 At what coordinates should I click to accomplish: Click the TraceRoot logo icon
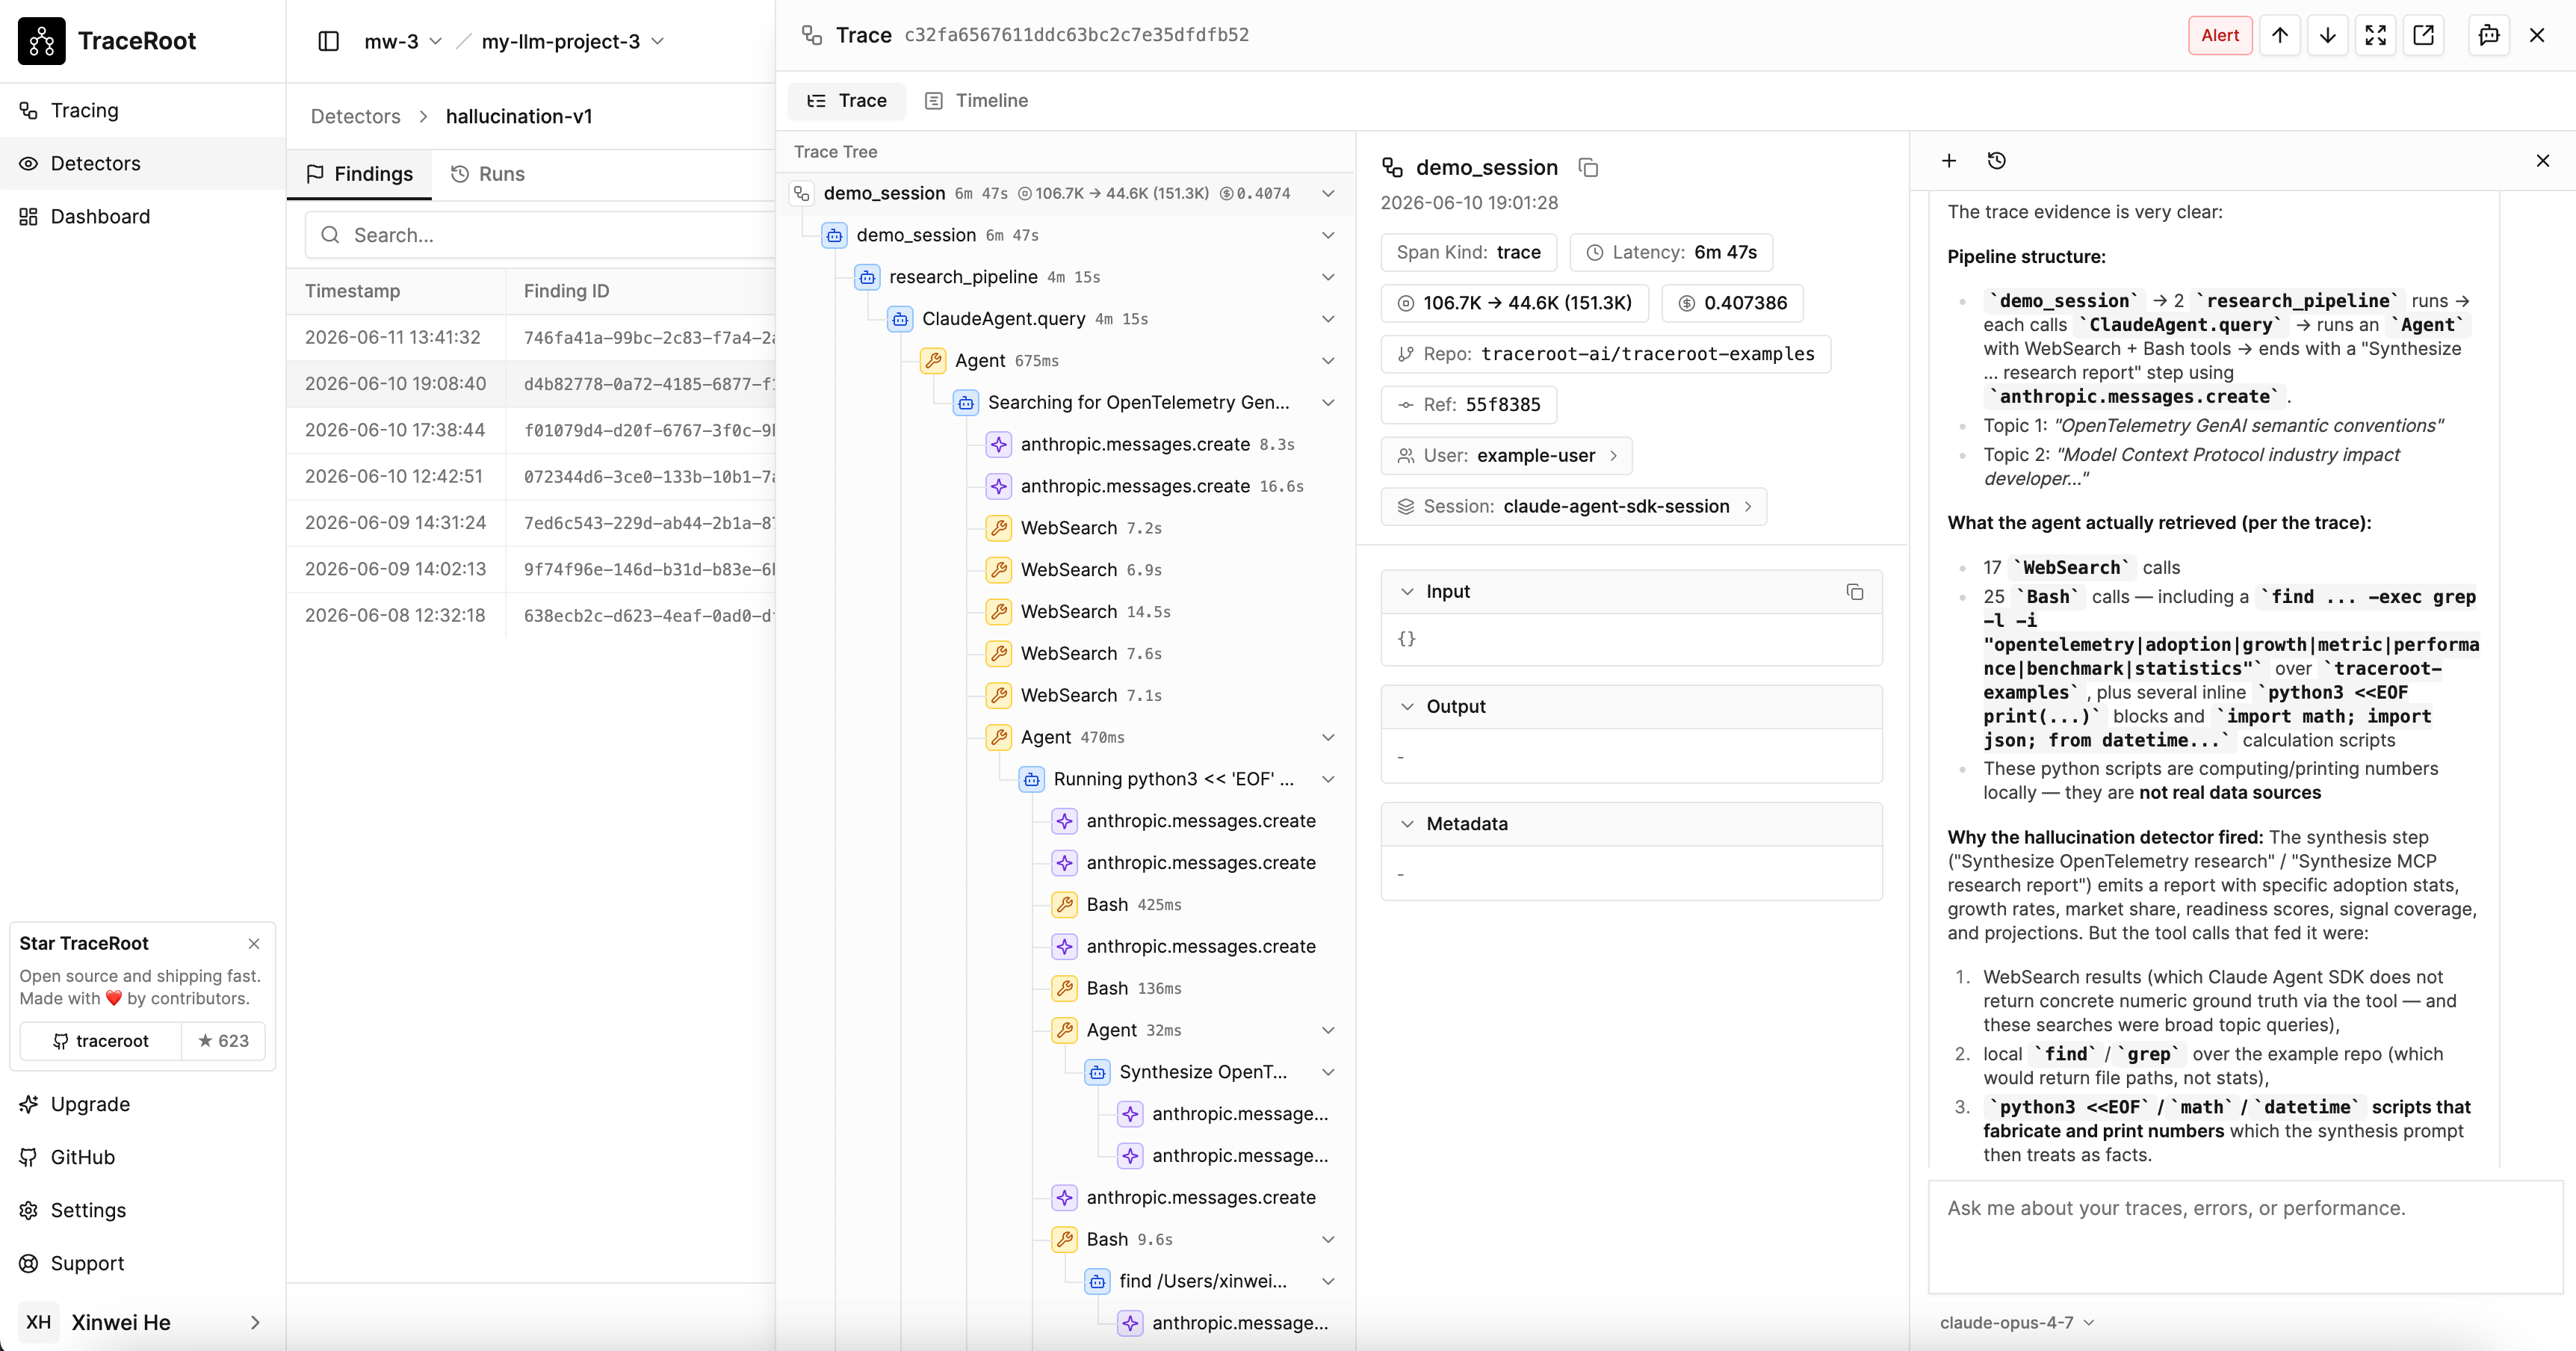coord(41,41)
